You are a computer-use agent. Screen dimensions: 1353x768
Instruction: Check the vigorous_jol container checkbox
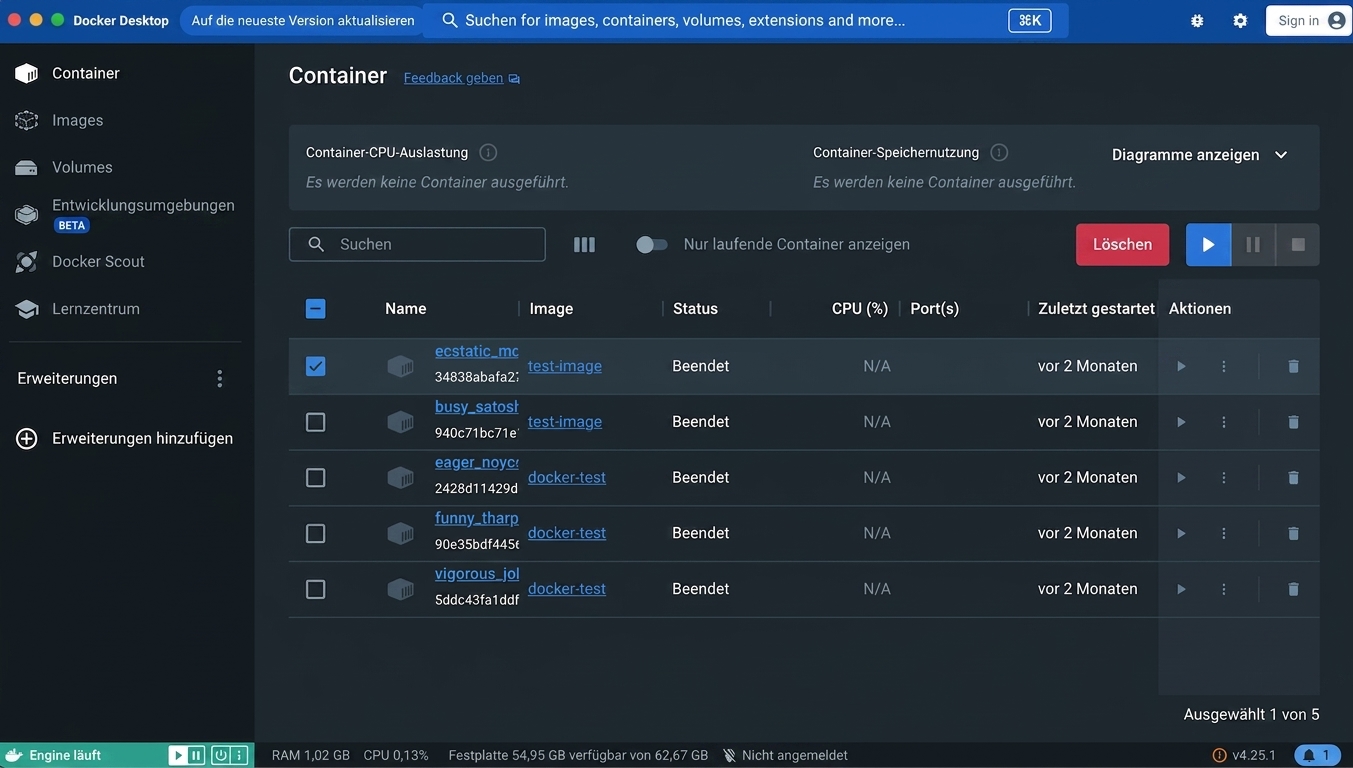pyautogui.click(x=315, y=589)
